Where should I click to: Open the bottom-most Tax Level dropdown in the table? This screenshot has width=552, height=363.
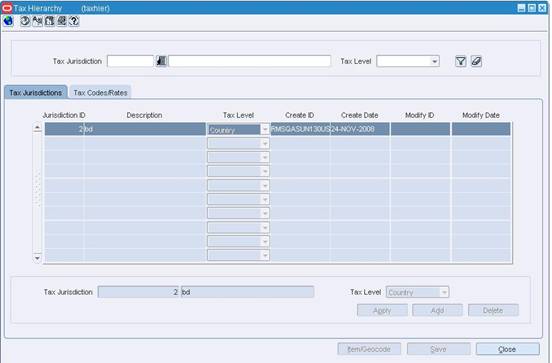pyautogui.click(x=265, y=255)
